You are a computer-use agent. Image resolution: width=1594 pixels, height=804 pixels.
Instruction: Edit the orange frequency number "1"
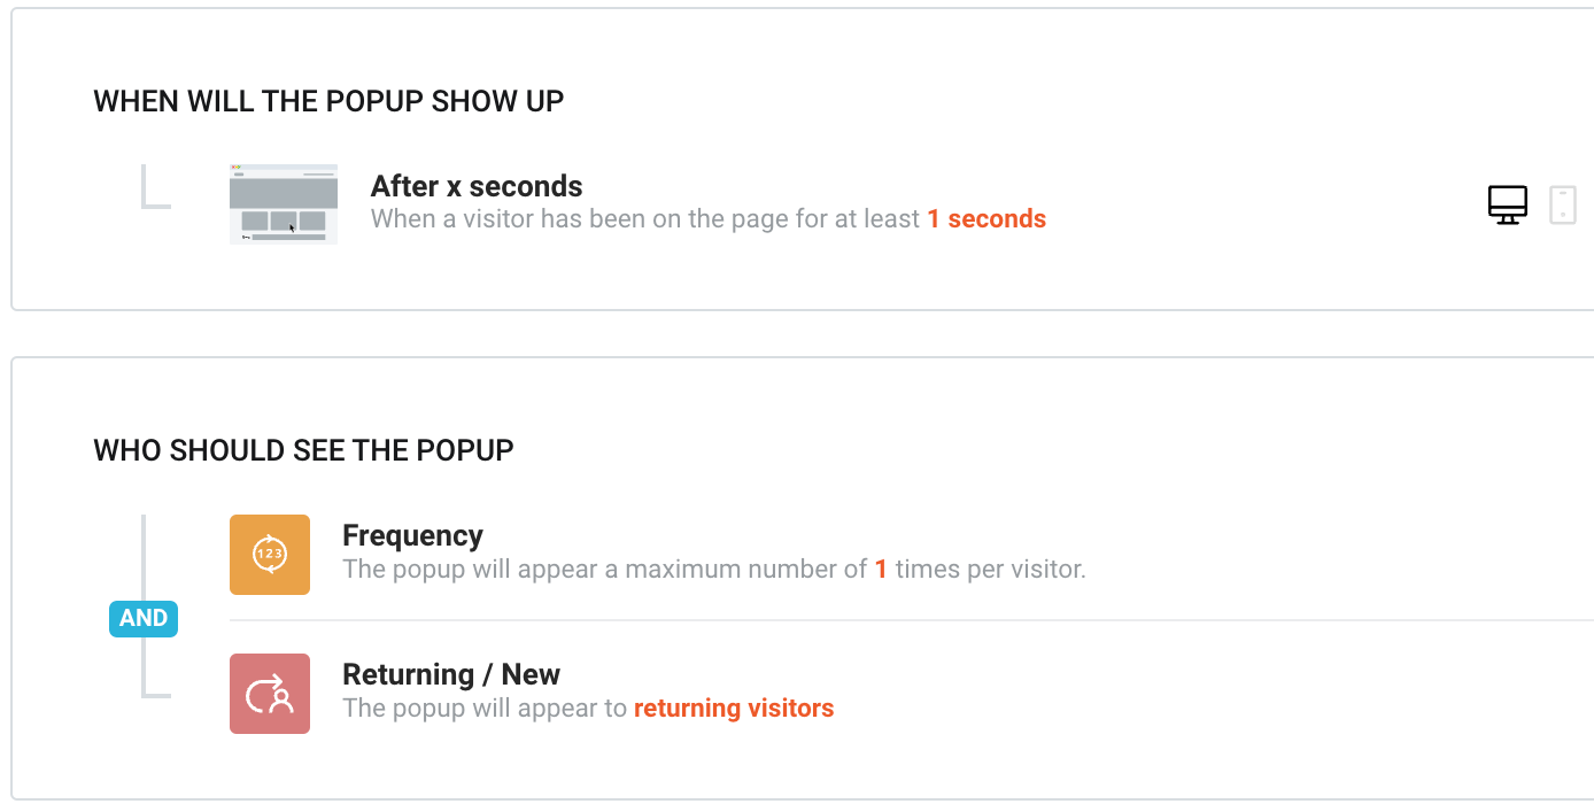point(881,569)
